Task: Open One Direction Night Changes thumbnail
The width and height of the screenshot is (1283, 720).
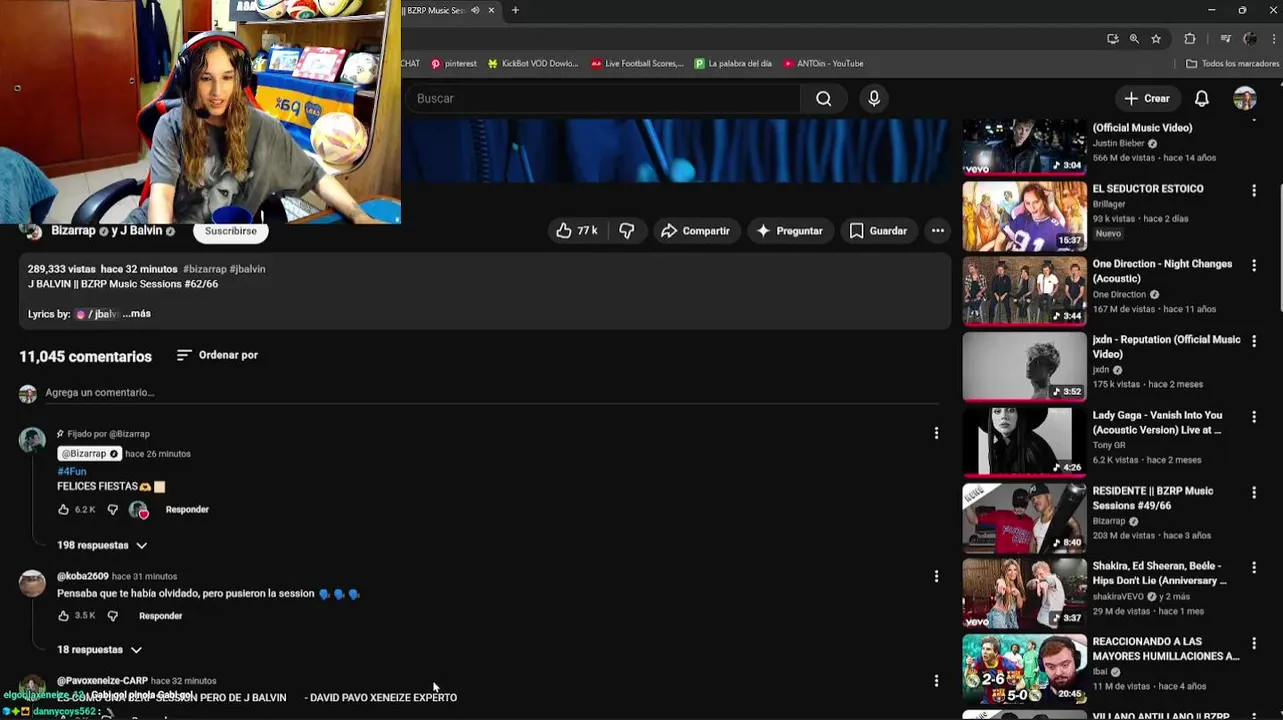Action: coord(1024,292)
